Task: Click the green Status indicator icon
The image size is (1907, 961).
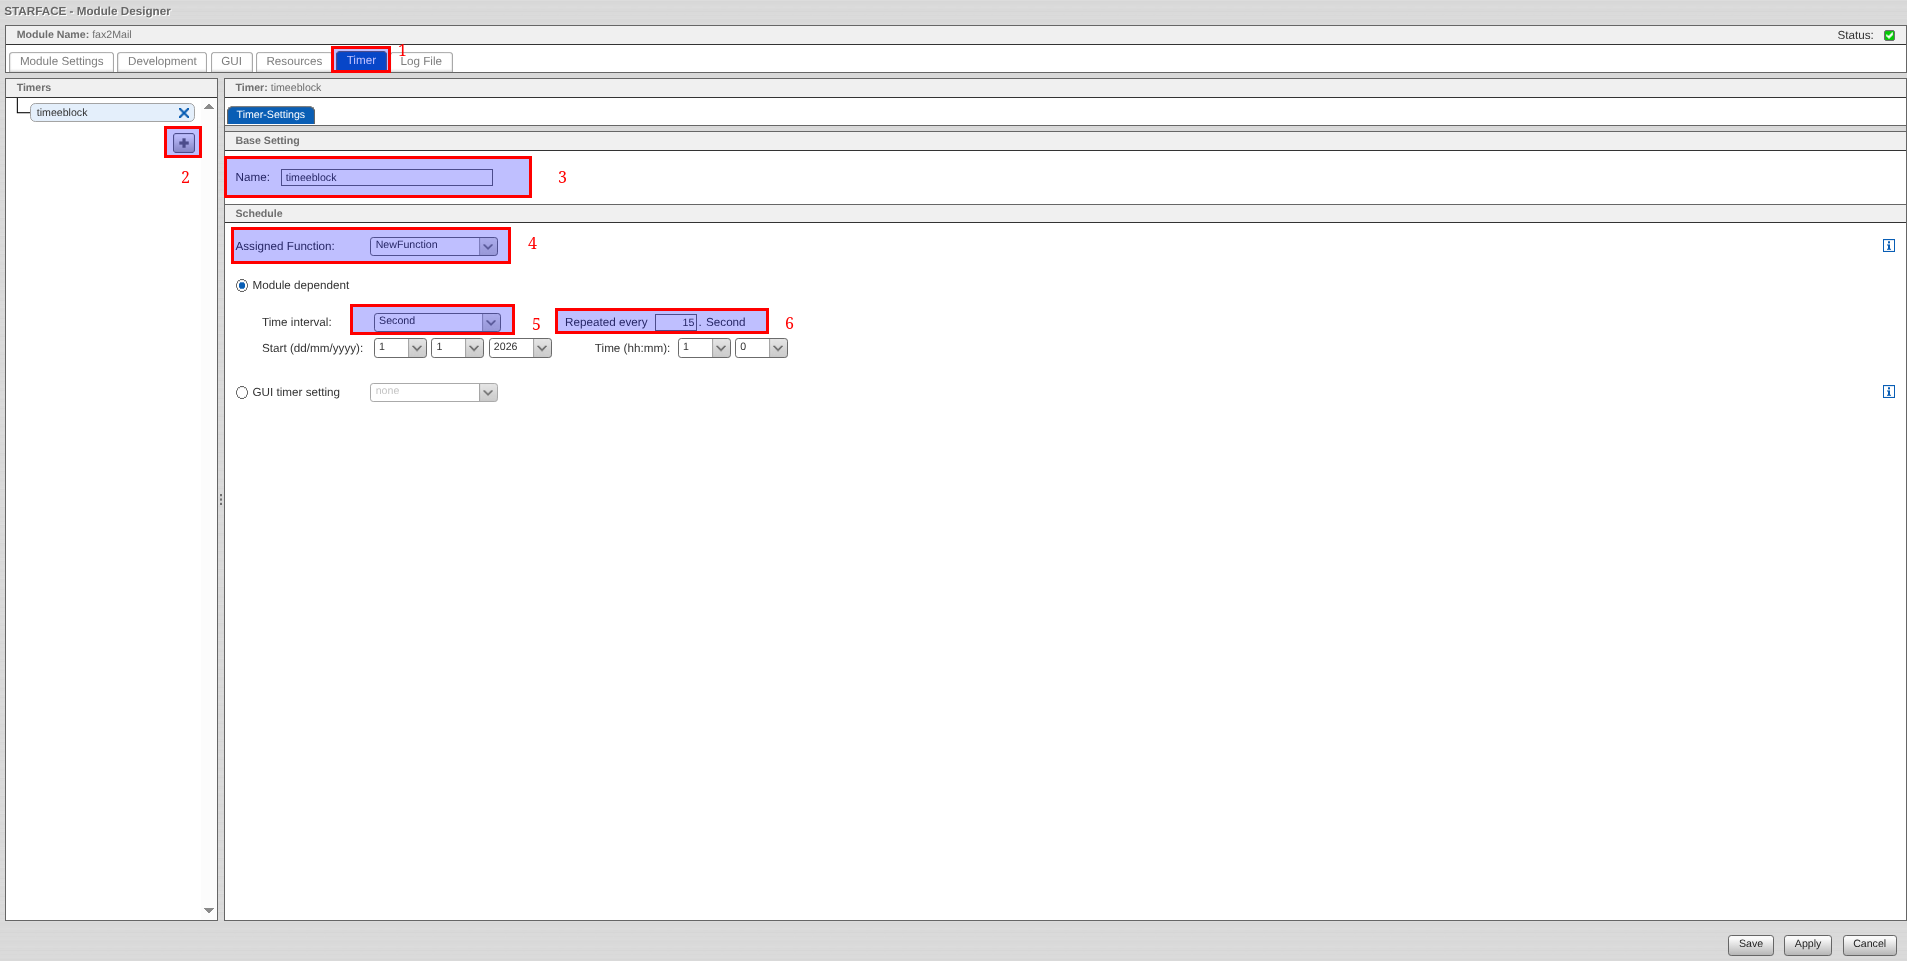Action: pyautogui.click(x=1889, y=35)
